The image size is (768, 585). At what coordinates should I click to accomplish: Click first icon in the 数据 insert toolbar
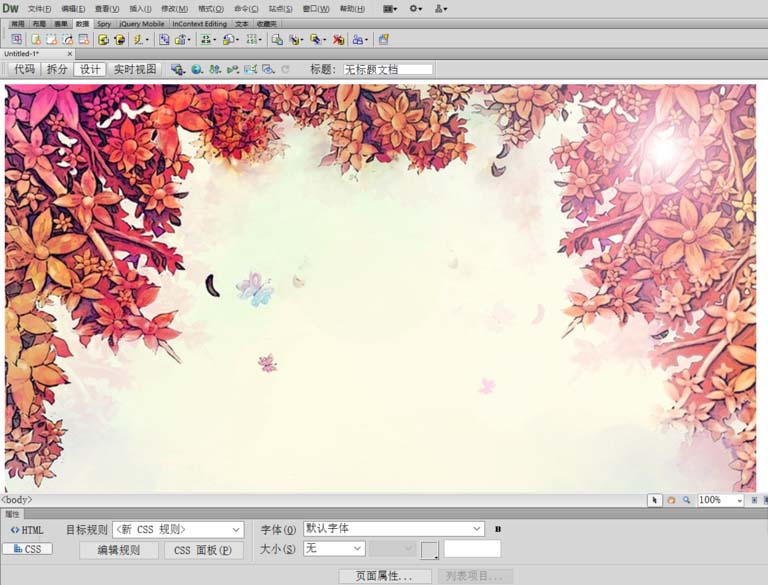click(x=17, y=40)
